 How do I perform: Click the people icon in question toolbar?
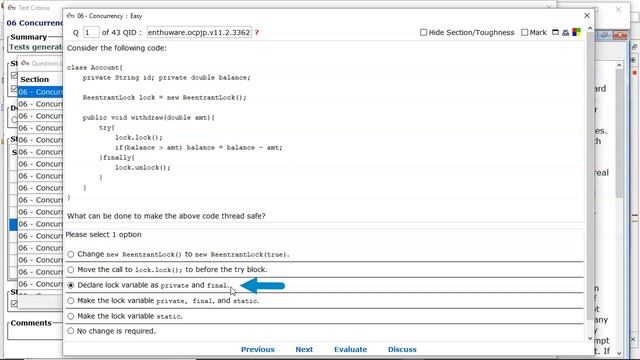565,32
